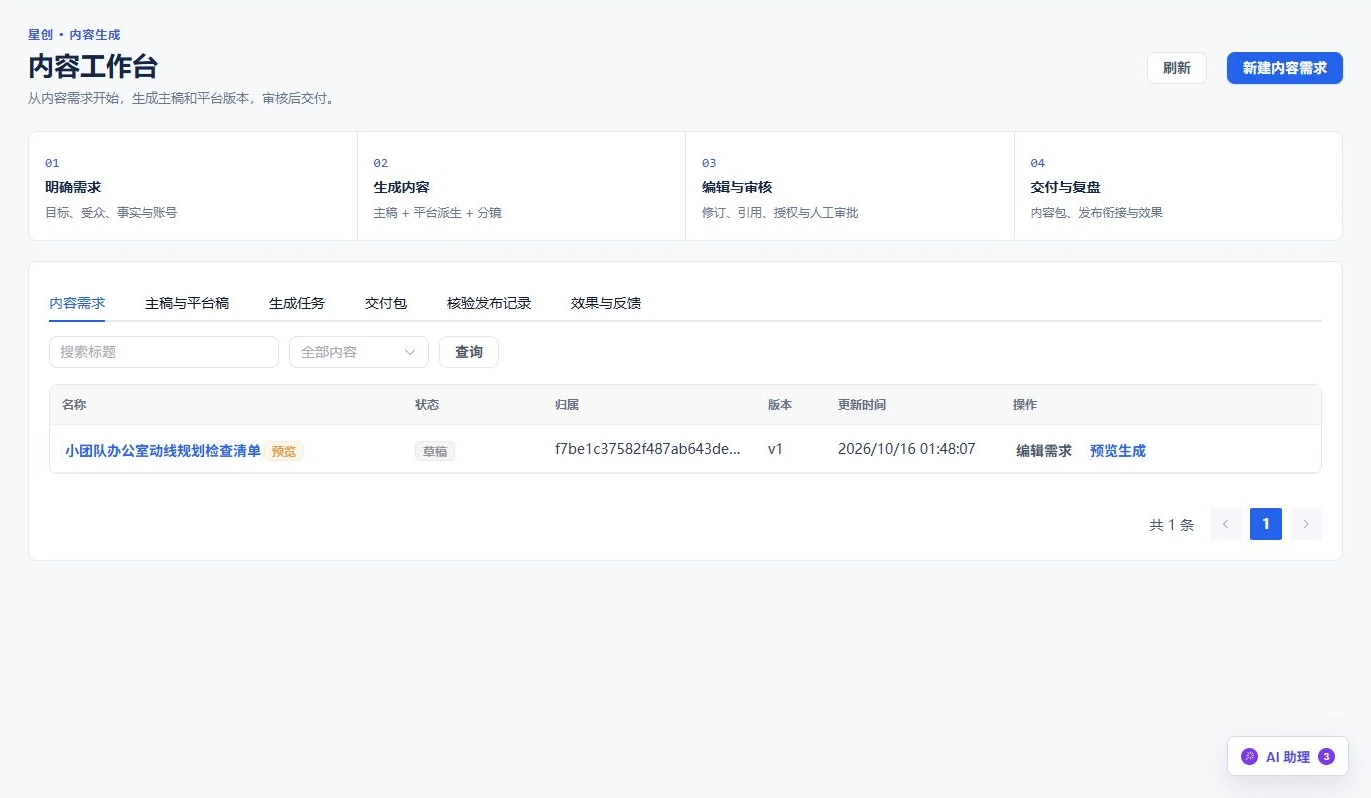Viewport: 1371px width, 798px height.
Task: Click the version cell v1
Action: click(775, 449)
